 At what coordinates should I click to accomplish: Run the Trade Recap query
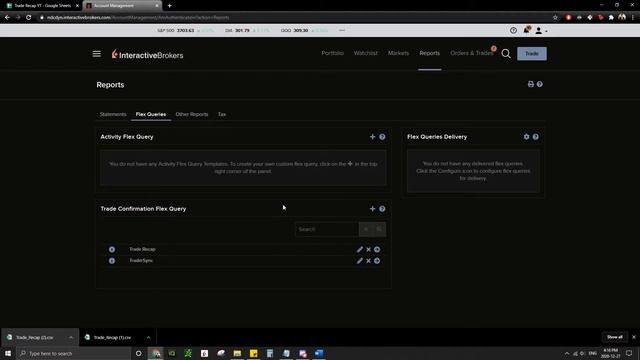coord(377,249)
